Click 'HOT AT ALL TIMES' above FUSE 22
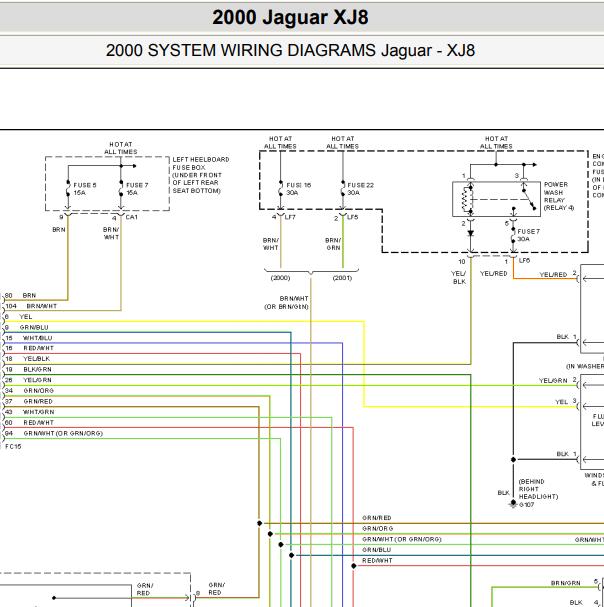 pyautogui.click(x=343, y=142)
